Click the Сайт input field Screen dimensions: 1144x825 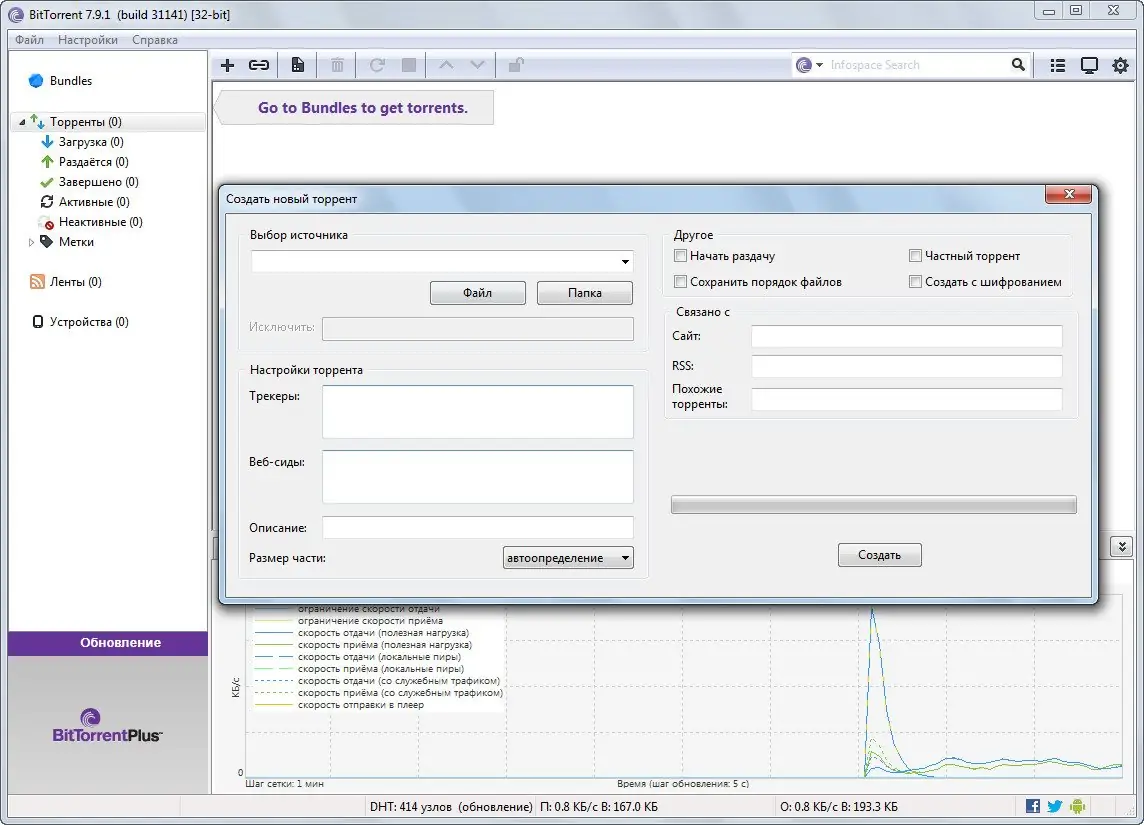pos(907,336)
